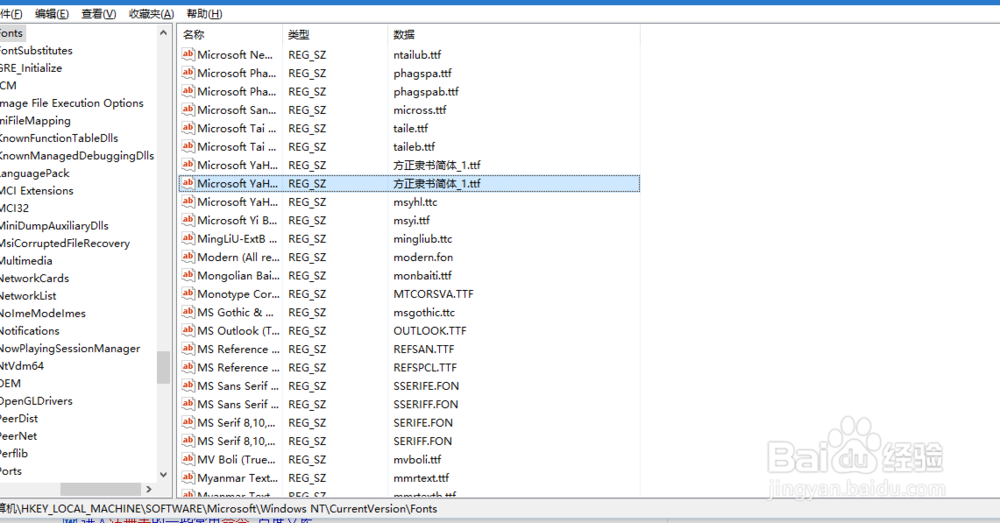Open the 收藏夹(A) menu
The width and height of the screenshot is (1000, 523).
pos(151,14)
